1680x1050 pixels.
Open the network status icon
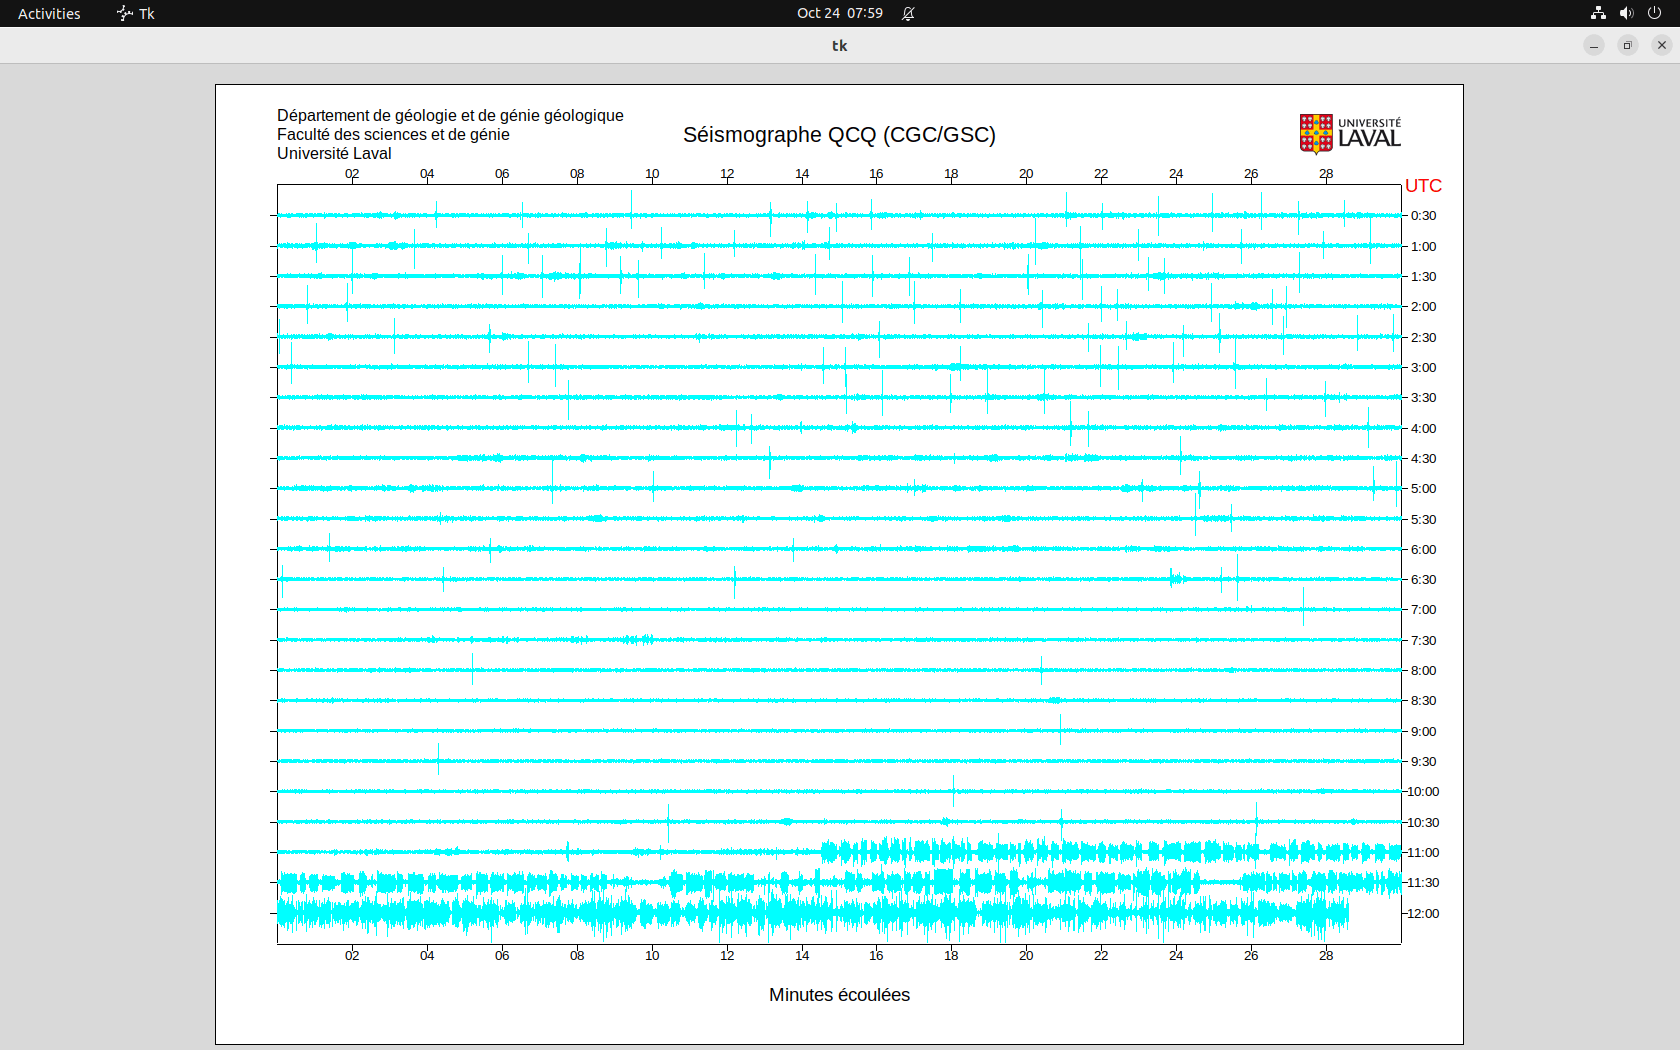[1598, 13]
